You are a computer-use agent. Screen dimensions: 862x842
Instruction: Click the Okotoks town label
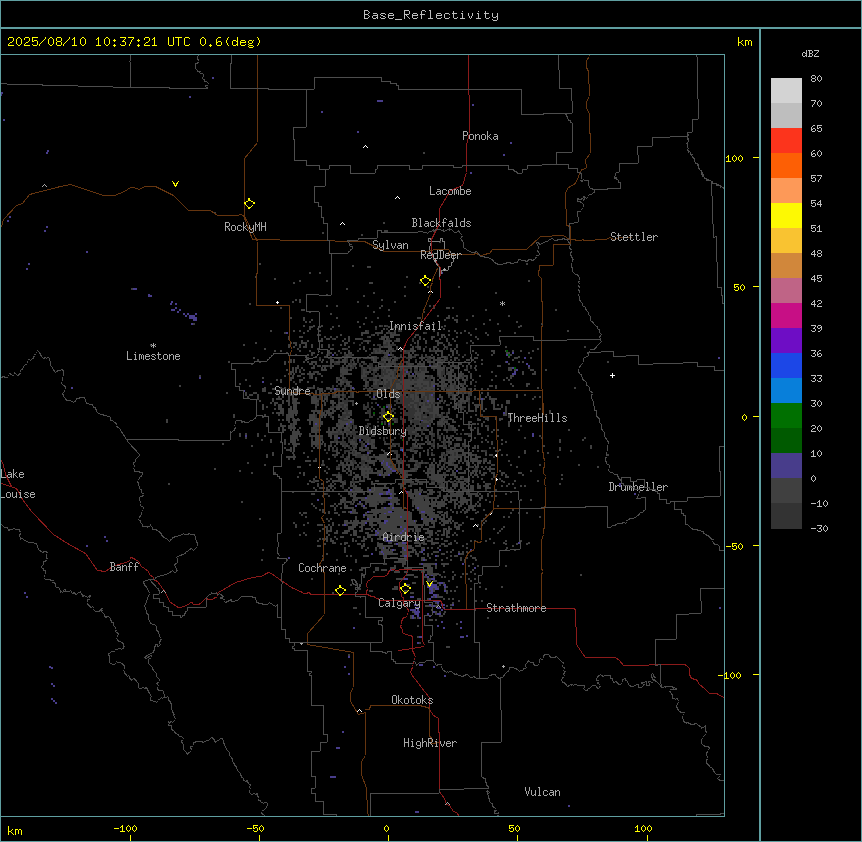(412, 700)
